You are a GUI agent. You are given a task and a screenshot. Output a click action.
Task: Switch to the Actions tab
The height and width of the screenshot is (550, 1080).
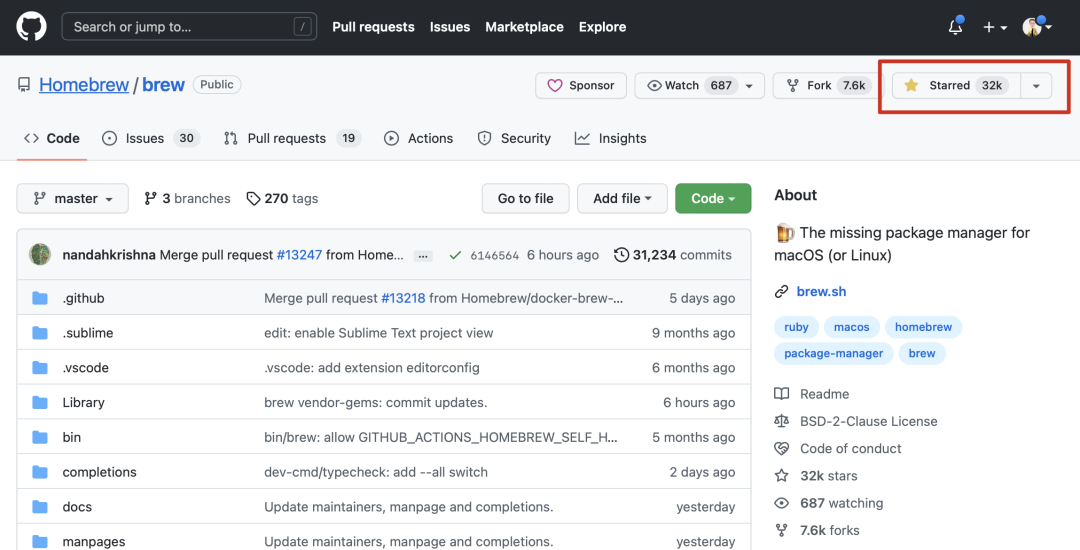419,138
